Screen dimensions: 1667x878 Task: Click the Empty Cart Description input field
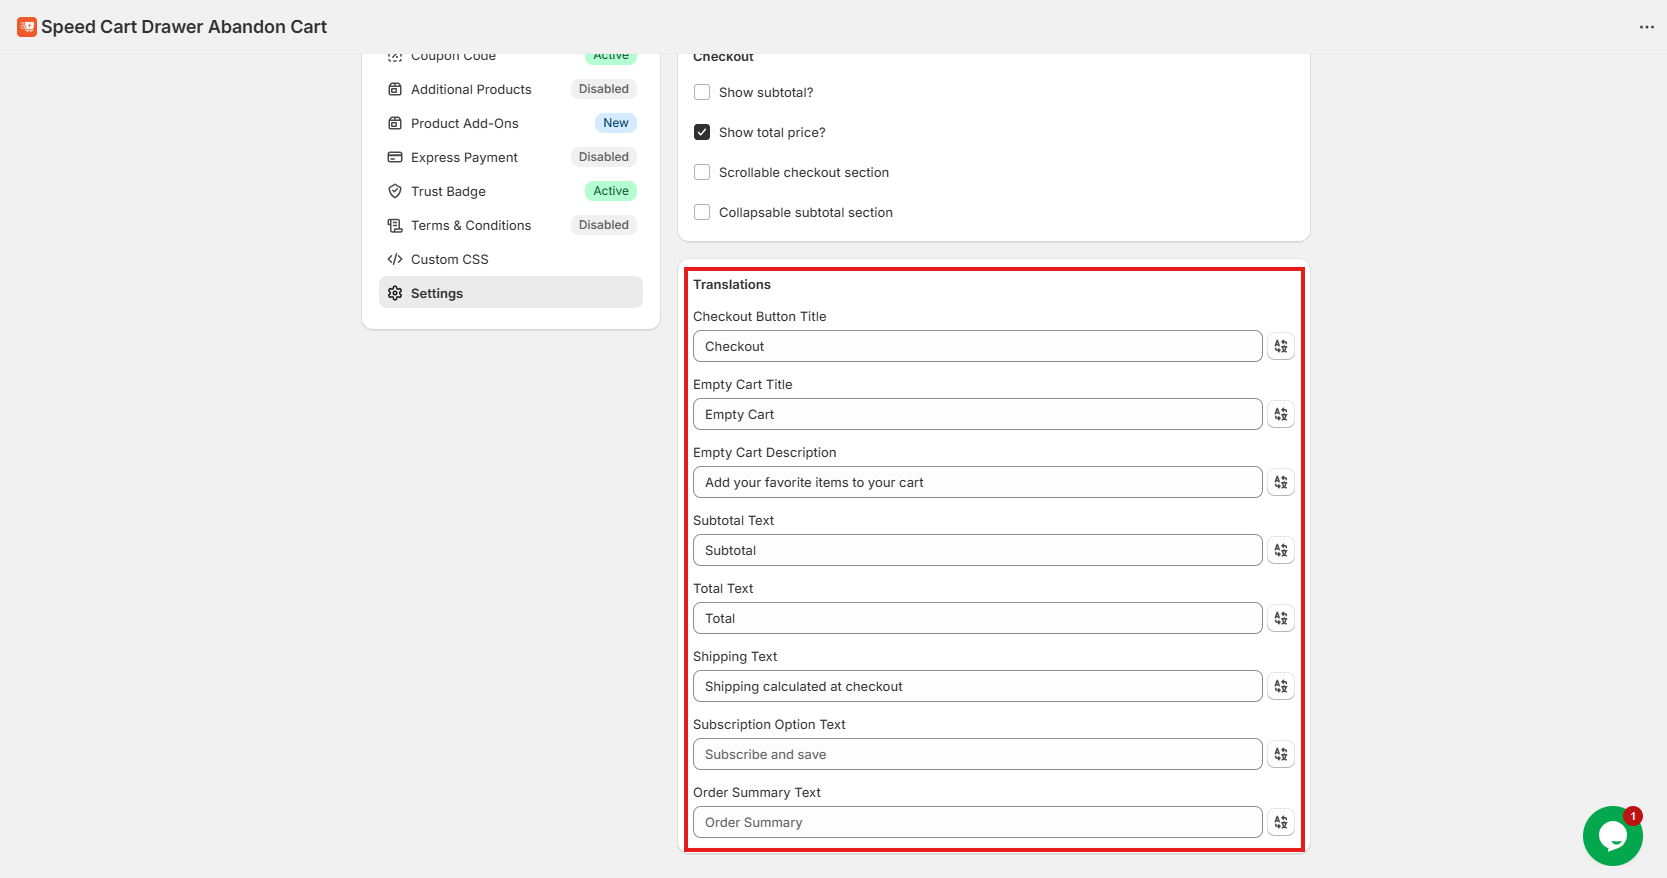[x=977, y=482]
